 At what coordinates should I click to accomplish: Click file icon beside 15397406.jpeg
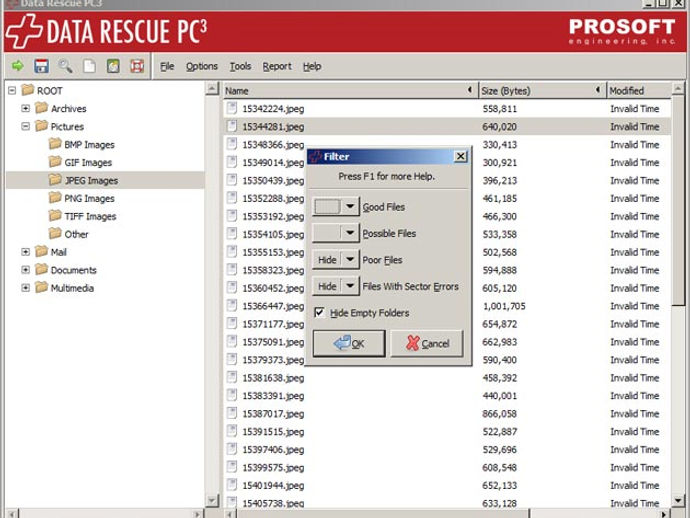(231, 449)
